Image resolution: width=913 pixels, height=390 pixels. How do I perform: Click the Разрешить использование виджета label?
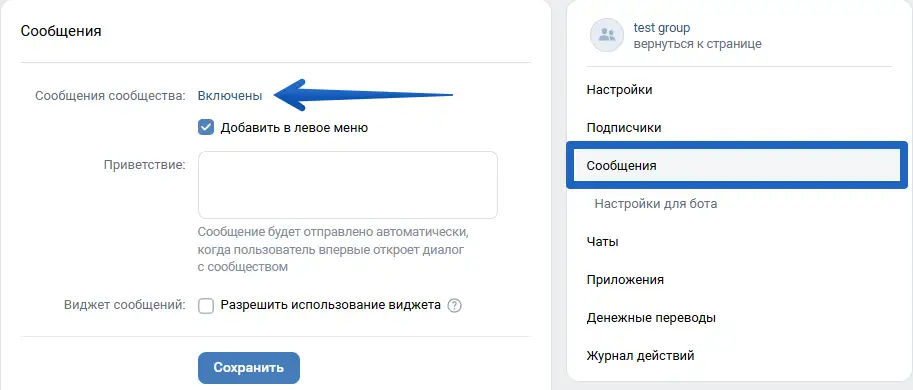click(331, 306)
